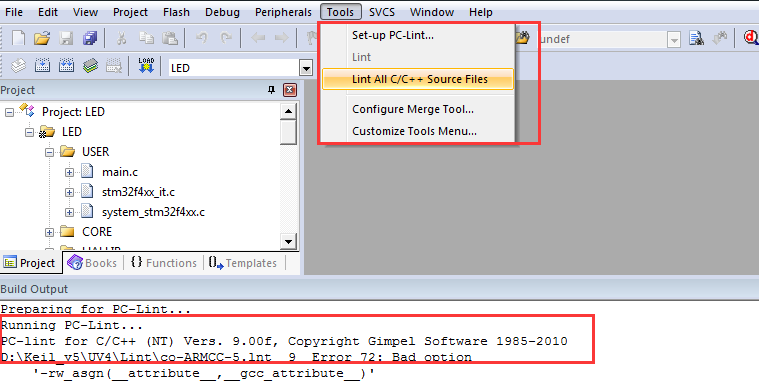Screen dimensions: 759x382
Task: Collapse the LED target node
Action: point(30,132)
